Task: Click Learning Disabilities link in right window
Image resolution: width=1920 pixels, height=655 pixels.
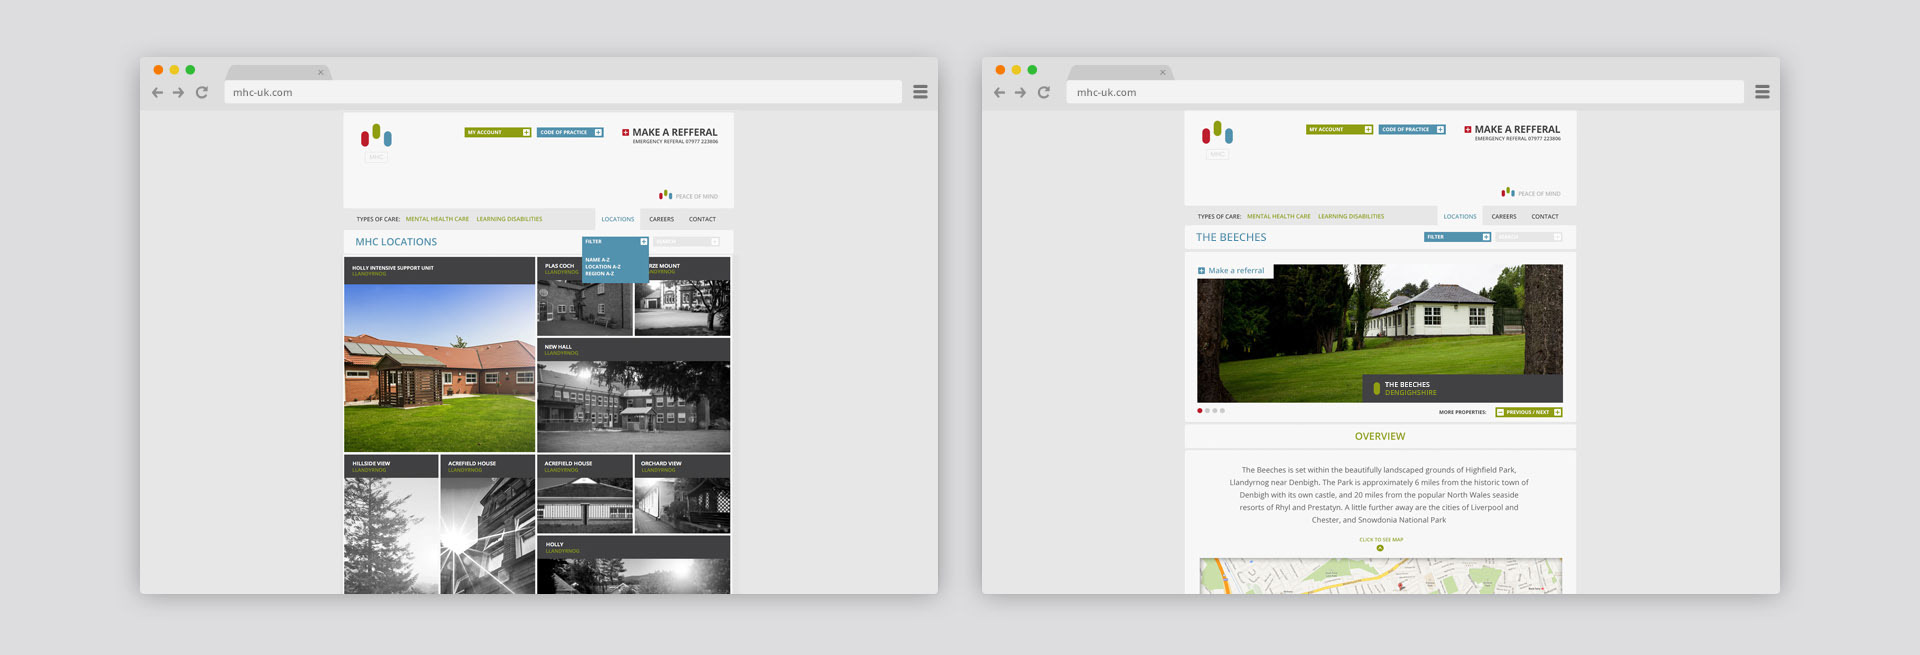Action: tap(1351, 216)
